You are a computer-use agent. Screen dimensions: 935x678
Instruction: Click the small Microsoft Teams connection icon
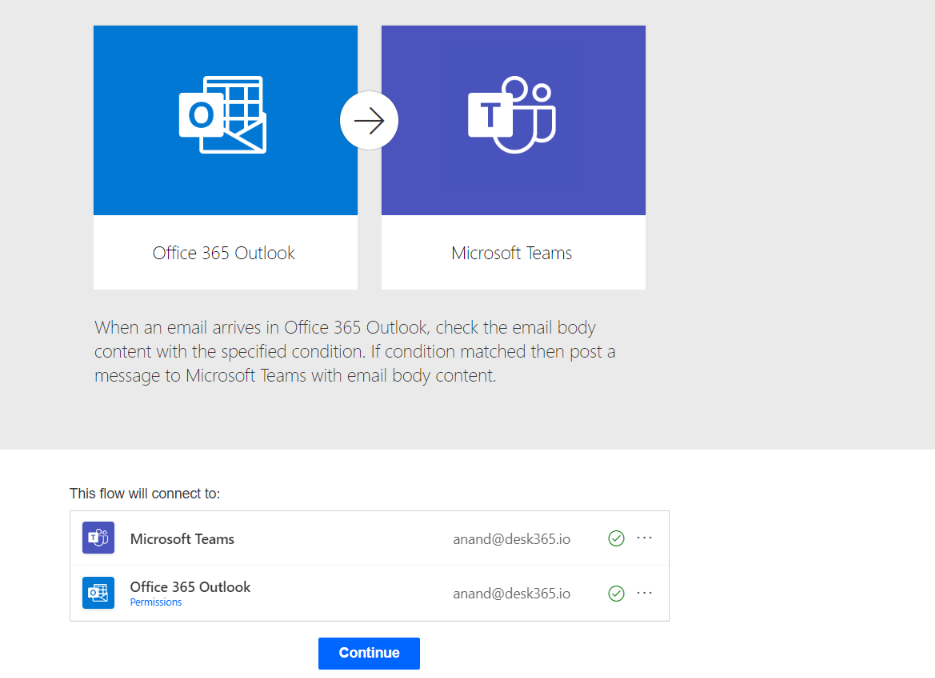tap(98, 538)
